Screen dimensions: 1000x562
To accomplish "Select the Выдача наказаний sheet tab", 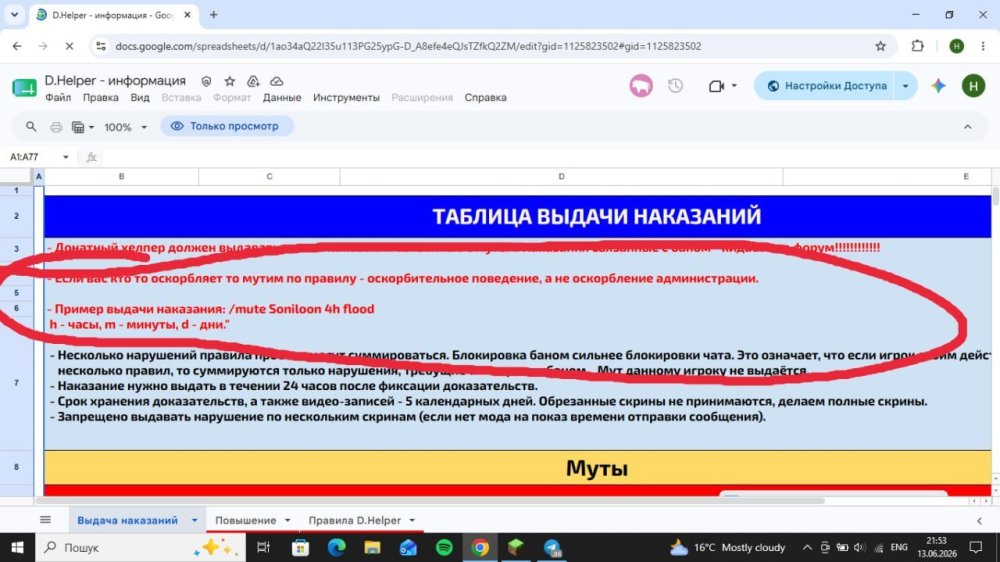I will 128,520.
